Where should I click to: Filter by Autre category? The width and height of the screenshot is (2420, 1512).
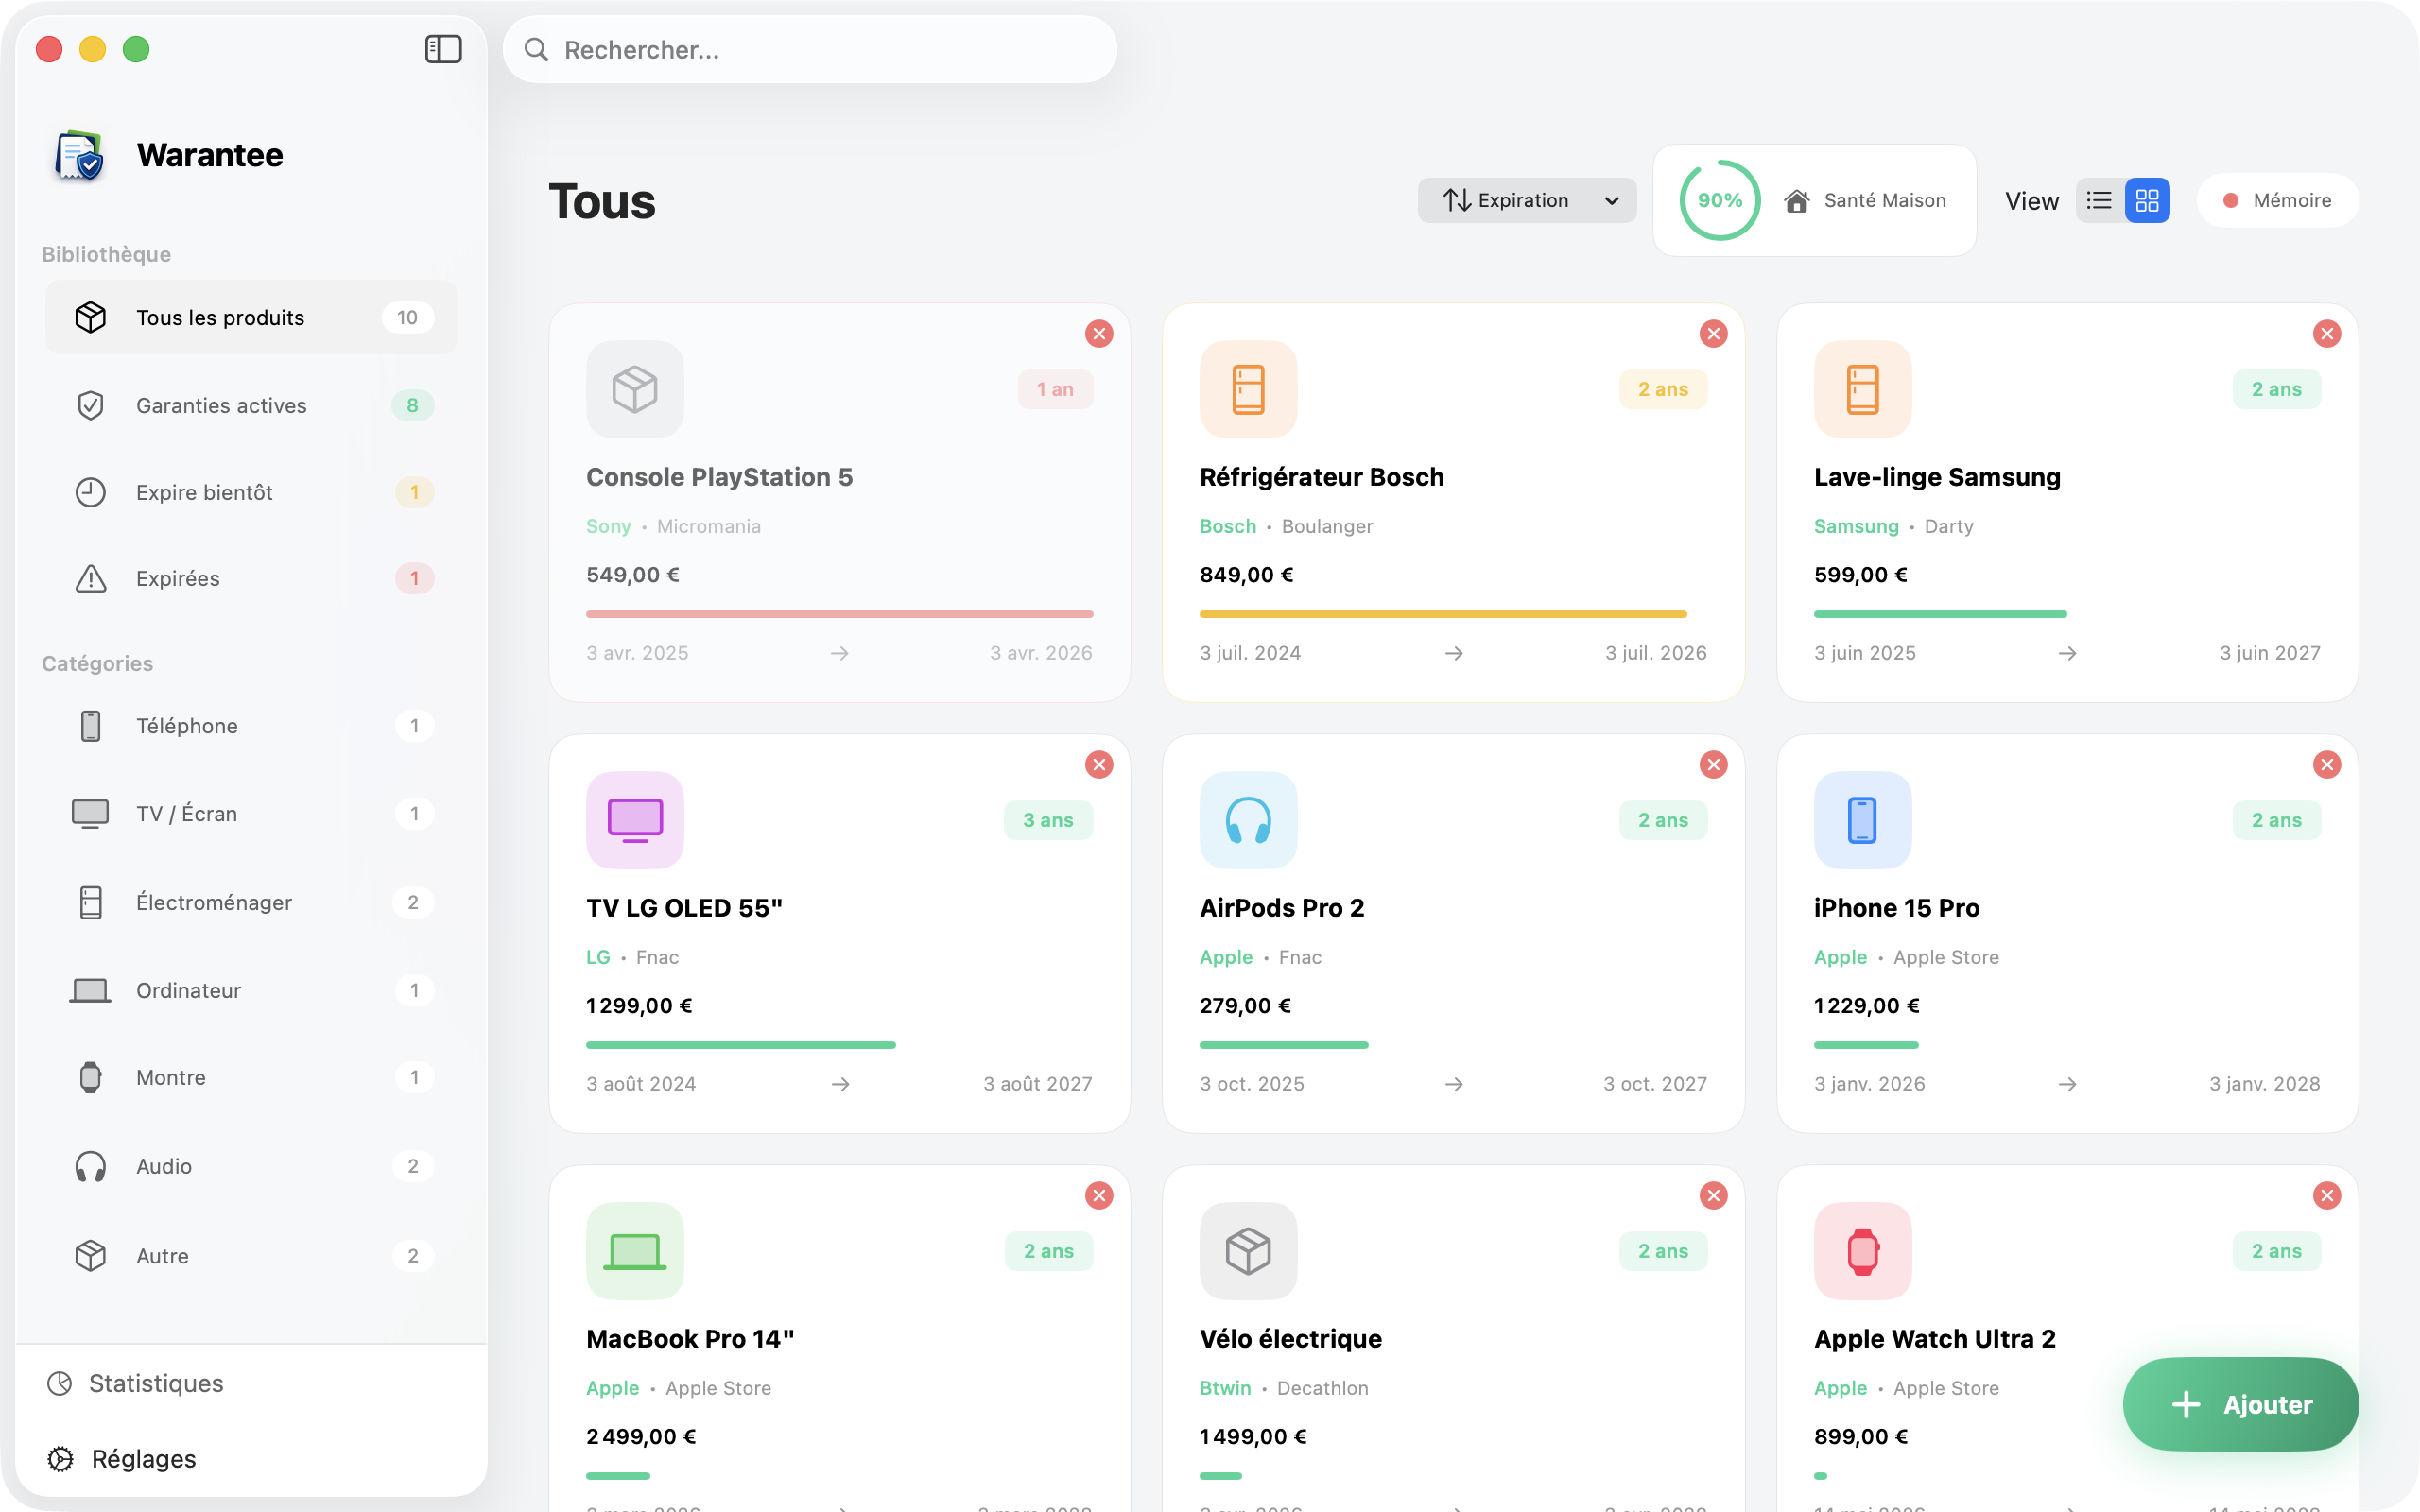[251, 1255]
